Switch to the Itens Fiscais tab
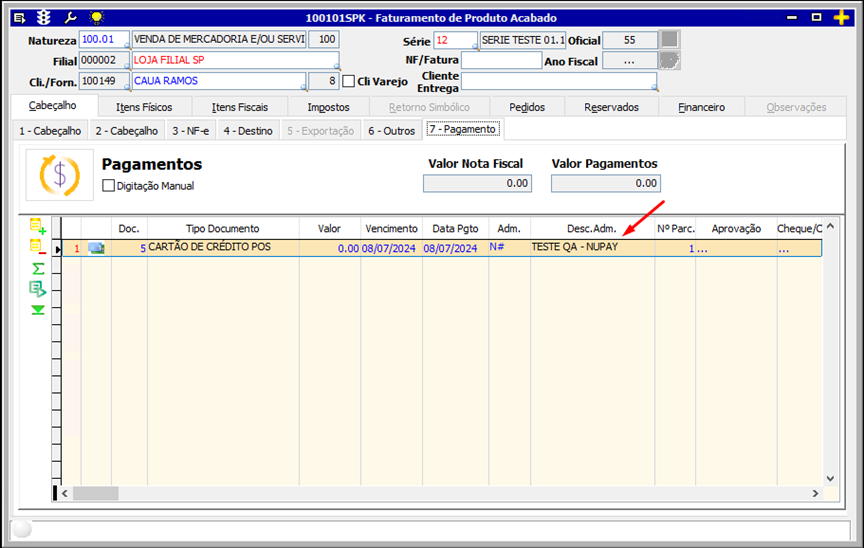The width and height of the screenshot is (864, 548). click(x=240, y=107)
